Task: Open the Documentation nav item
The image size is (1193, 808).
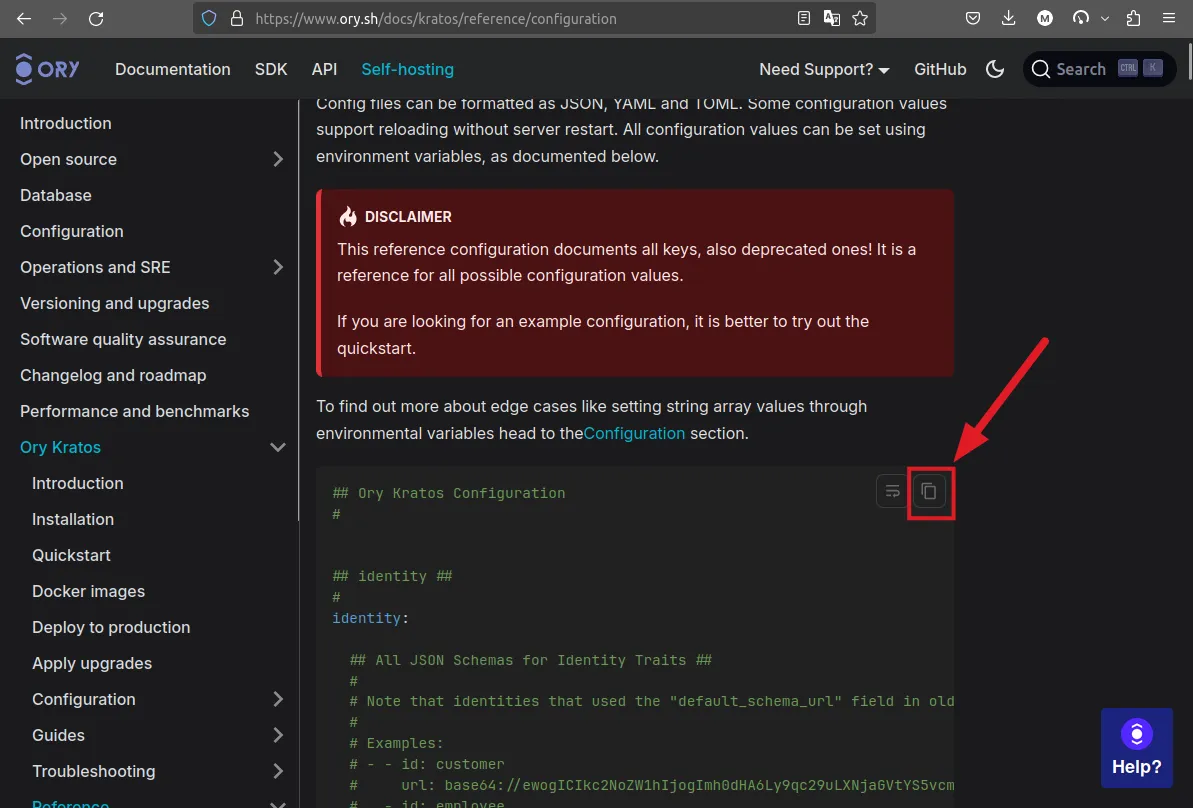Action: click(x=172, y=69)
